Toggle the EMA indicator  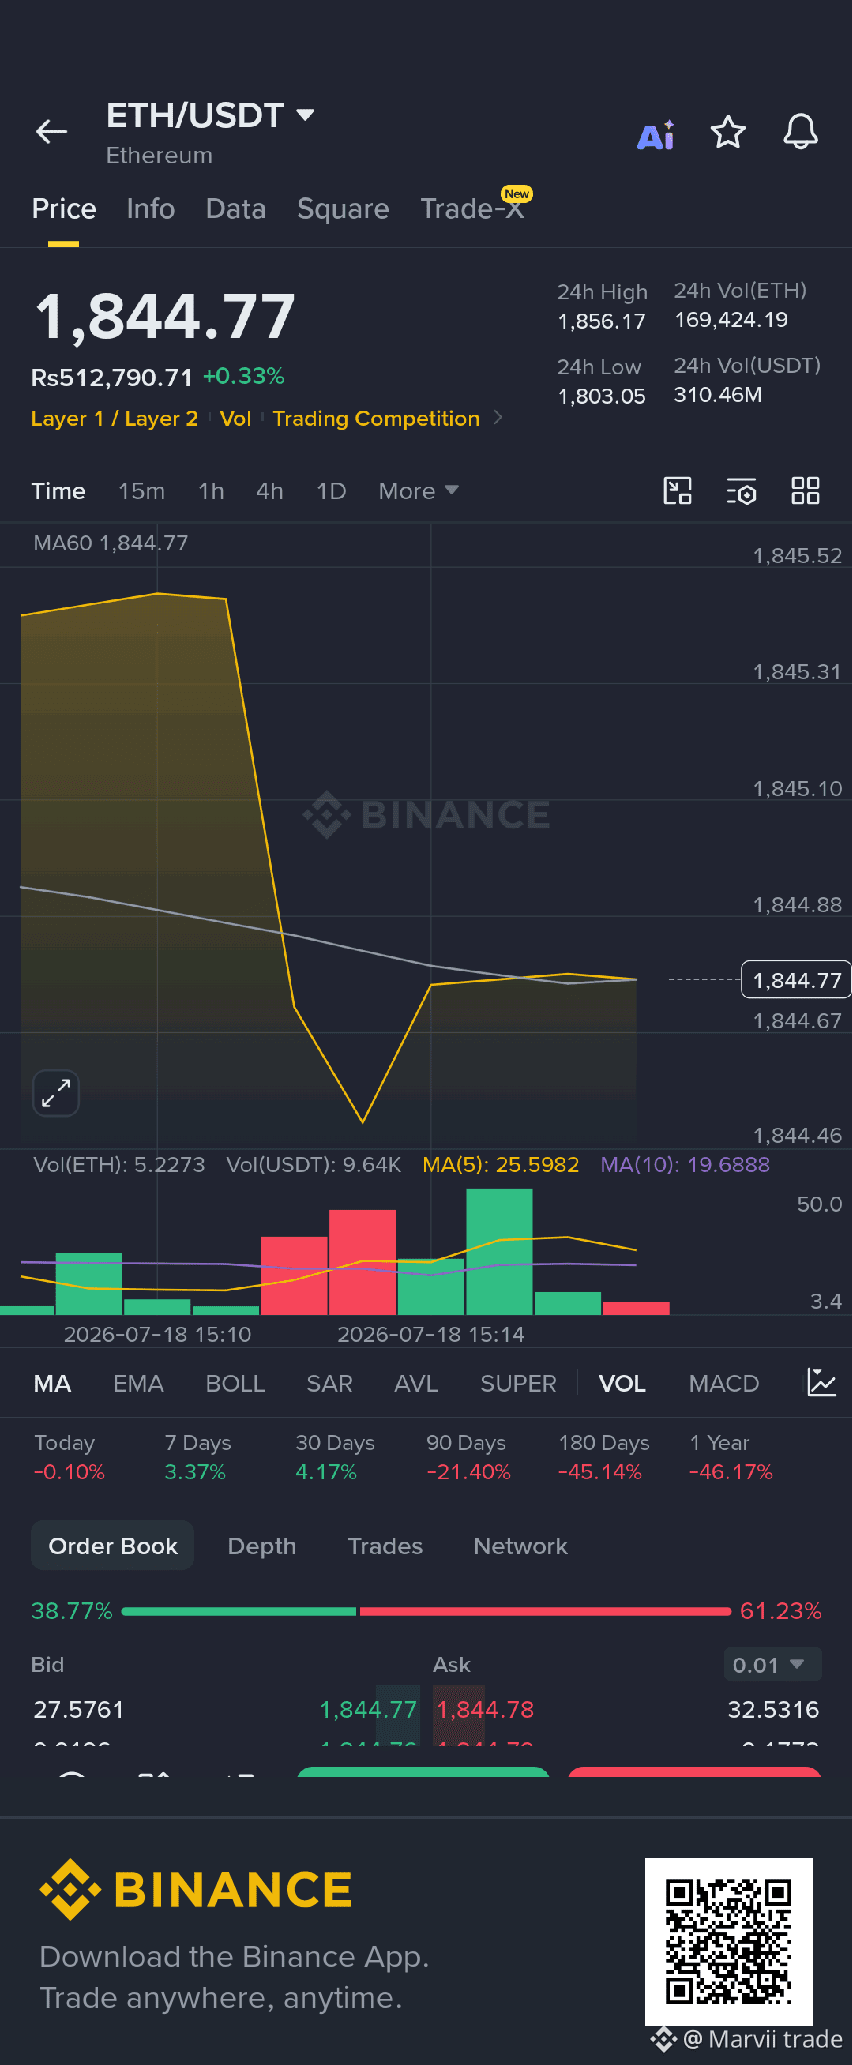coord(138,1383)
